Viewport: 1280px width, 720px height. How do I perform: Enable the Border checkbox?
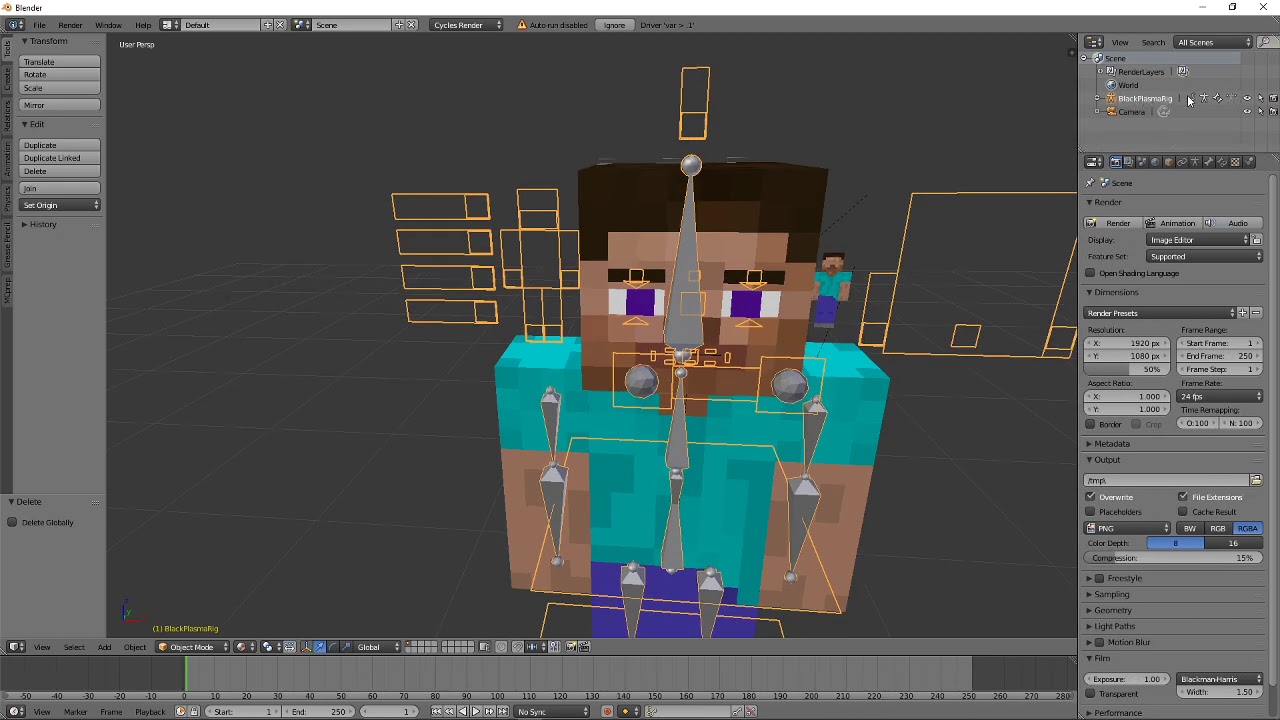coord(1091,424)
